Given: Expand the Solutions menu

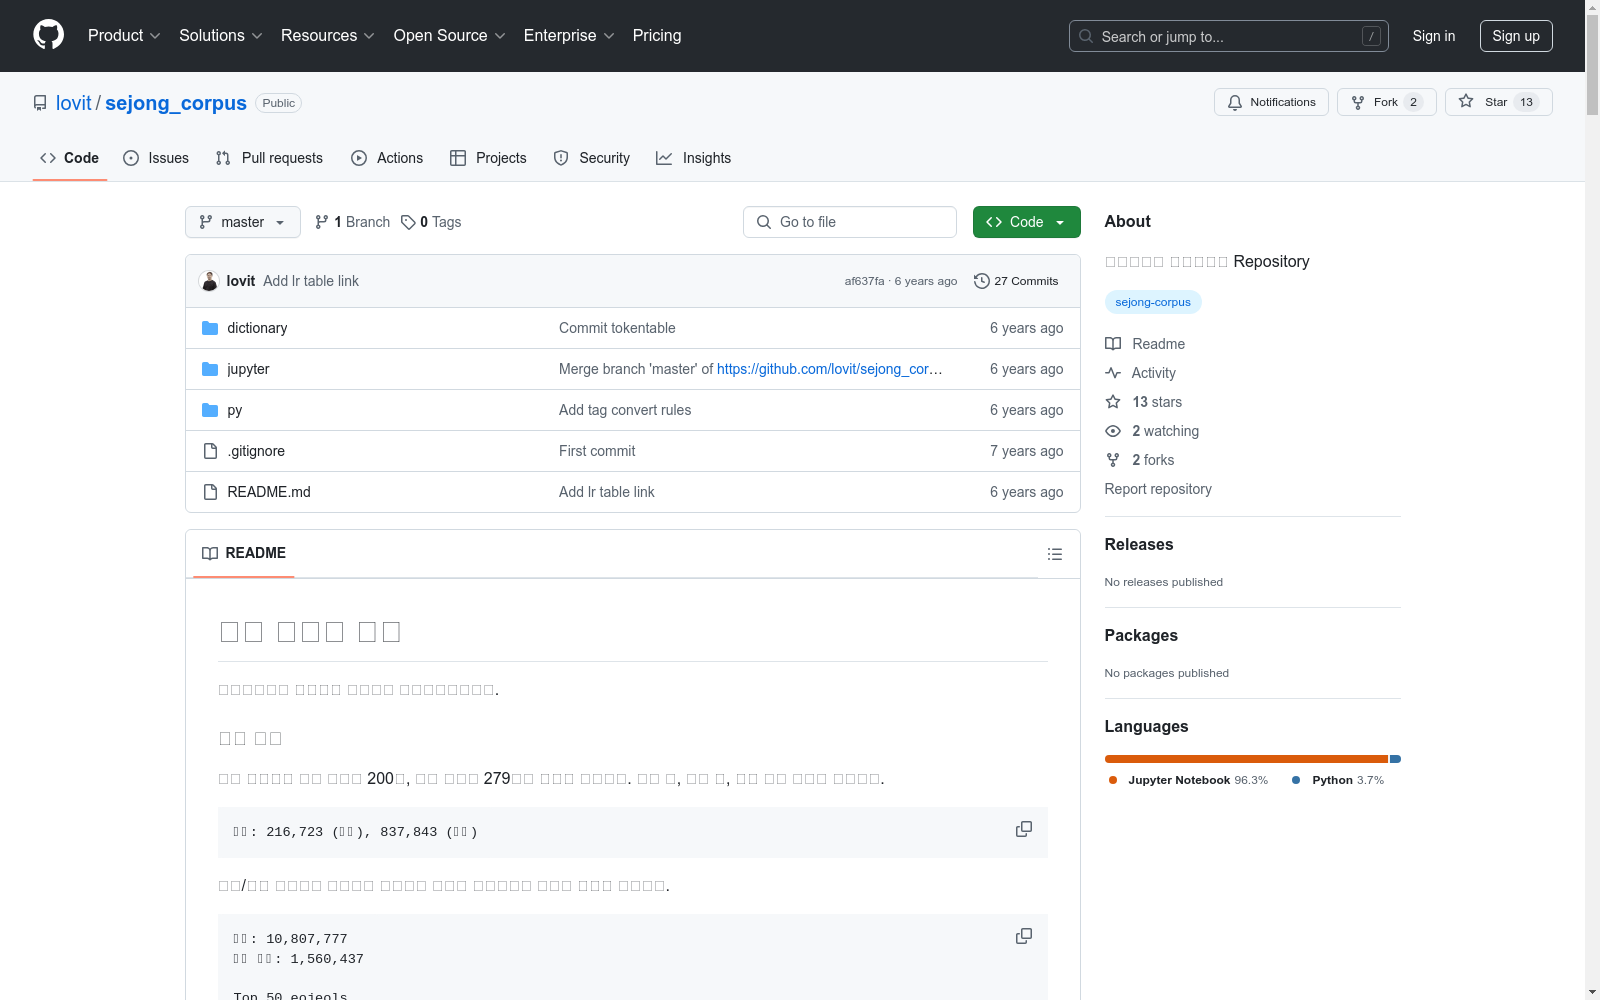Looking at the screenshot, I should (221, 35).
